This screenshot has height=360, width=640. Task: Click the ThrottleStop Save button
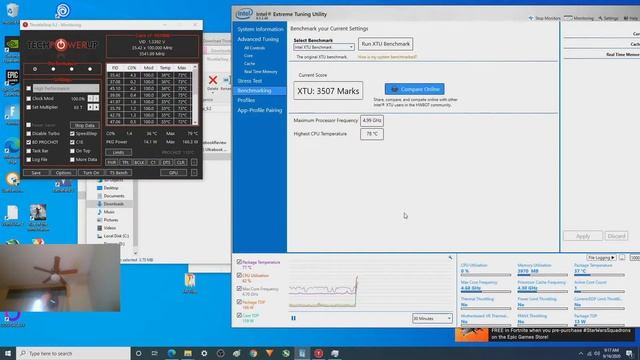click(36, 173)
